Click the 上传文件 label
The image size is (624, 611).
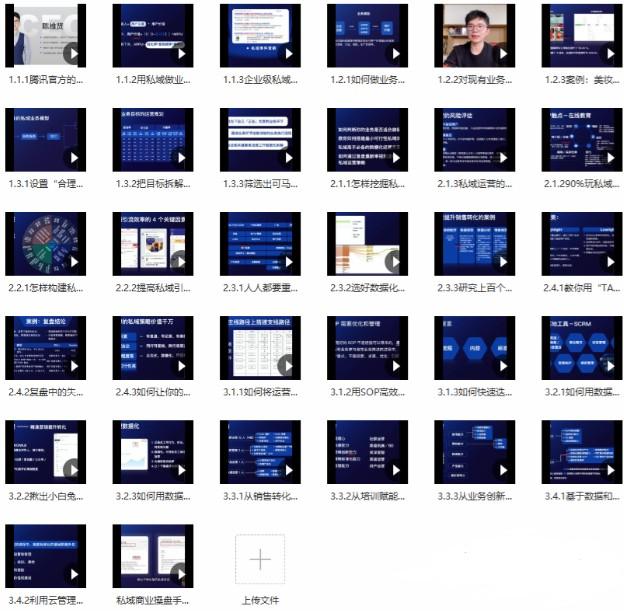259,600
